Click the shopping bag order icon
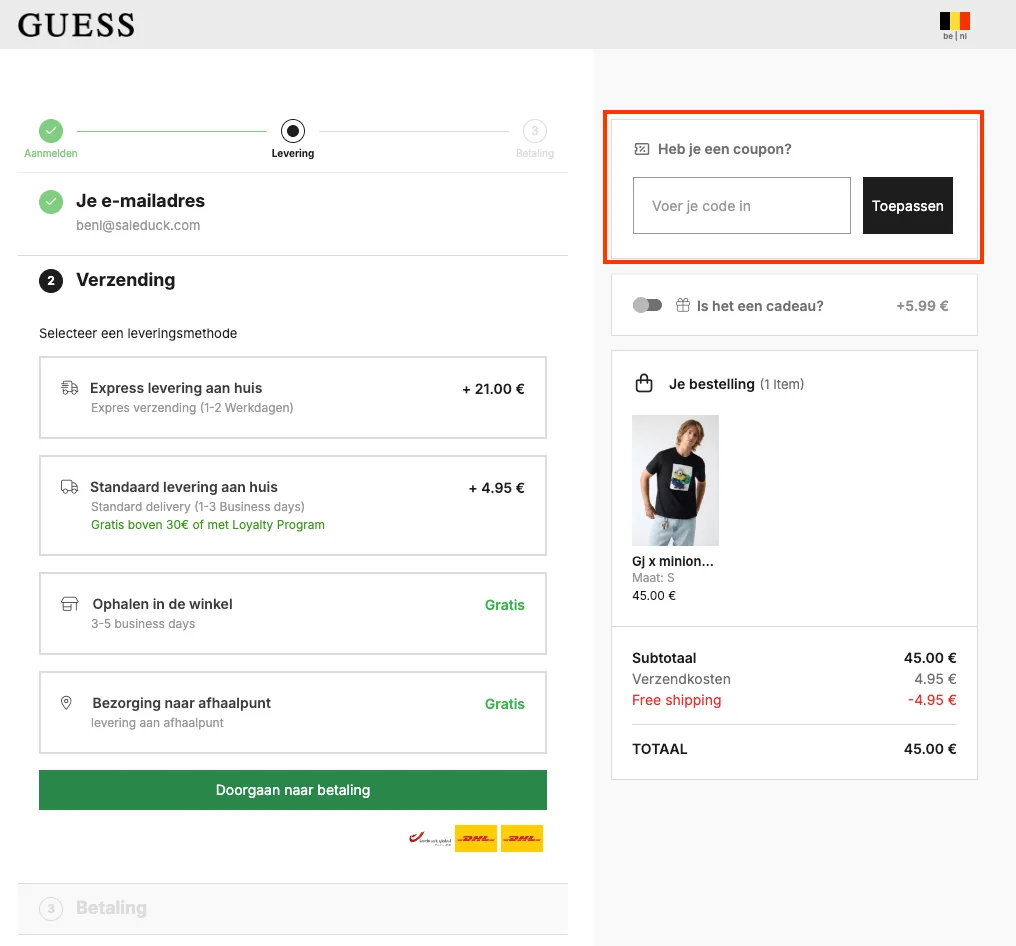This screenshot has width=1016, height=946. point(644,384)
